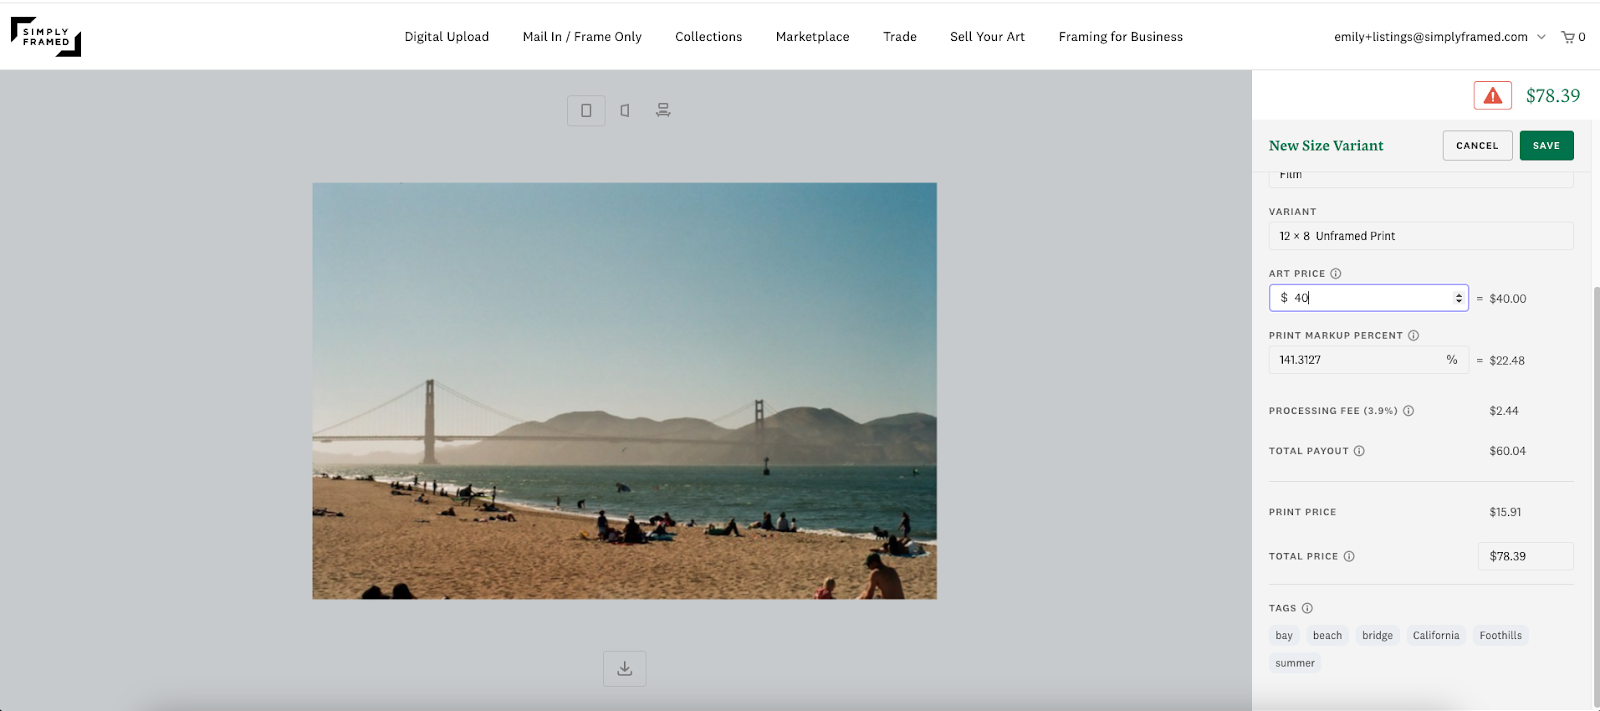The image size is (1600, 711).
Task: Open the Marketplace page
Action: 813,37
